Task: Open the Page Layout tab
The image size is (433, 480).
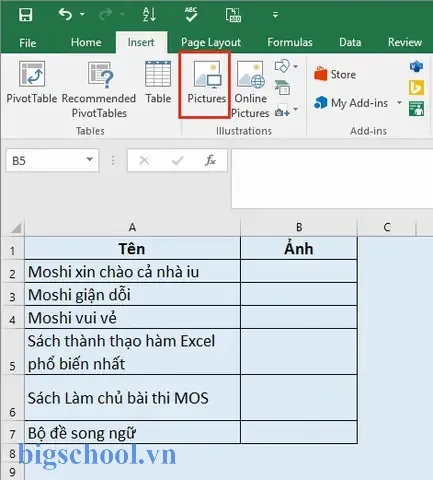Action: pos(211,43)
